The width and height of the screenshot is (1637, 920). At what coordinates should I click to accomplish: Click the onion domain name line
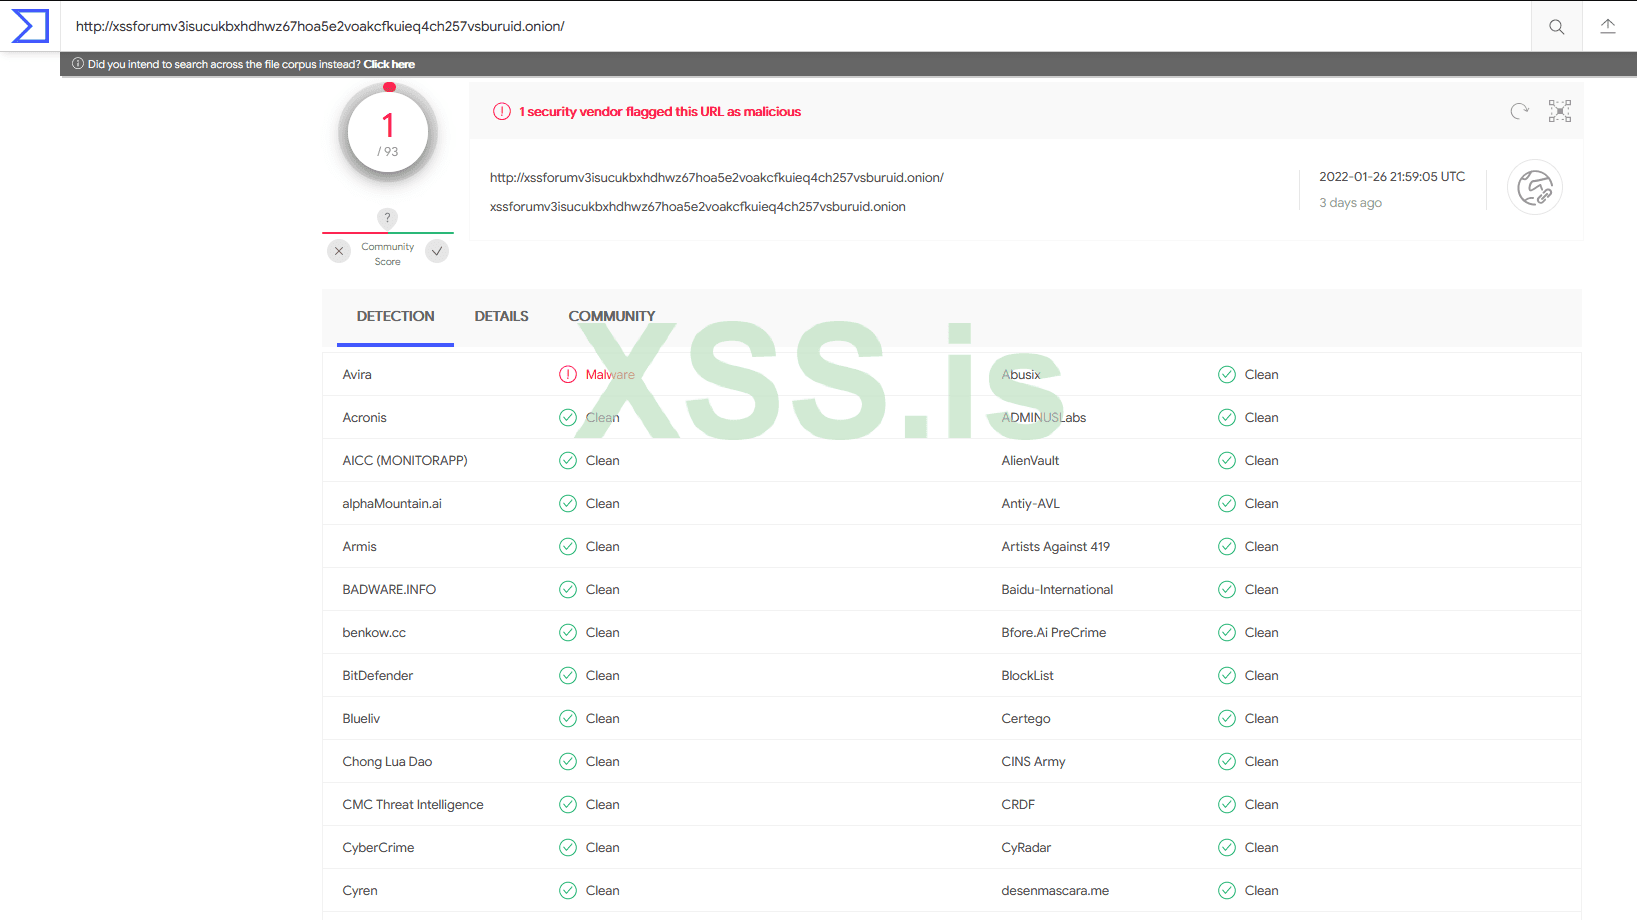point(698,207)
